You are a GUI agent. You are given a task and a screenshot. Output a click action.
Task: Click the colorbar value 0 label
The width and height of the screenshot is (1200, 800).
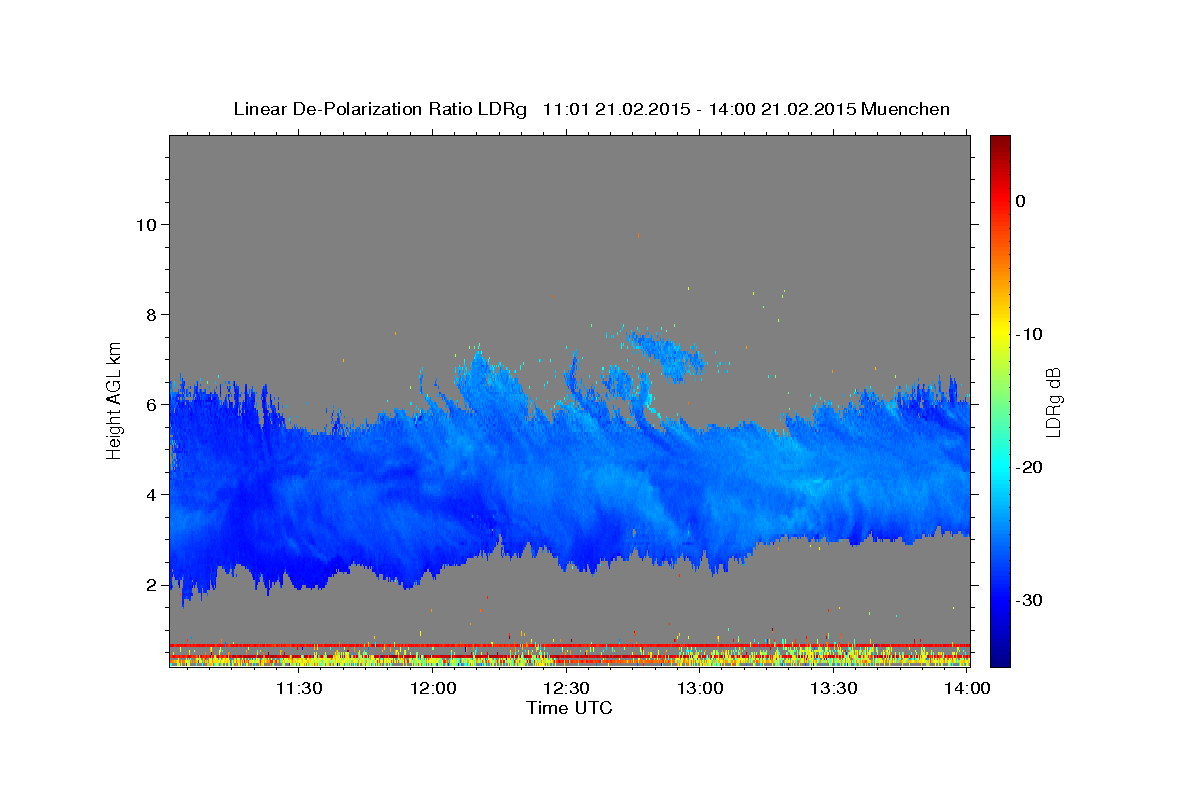click(1021, 201)
